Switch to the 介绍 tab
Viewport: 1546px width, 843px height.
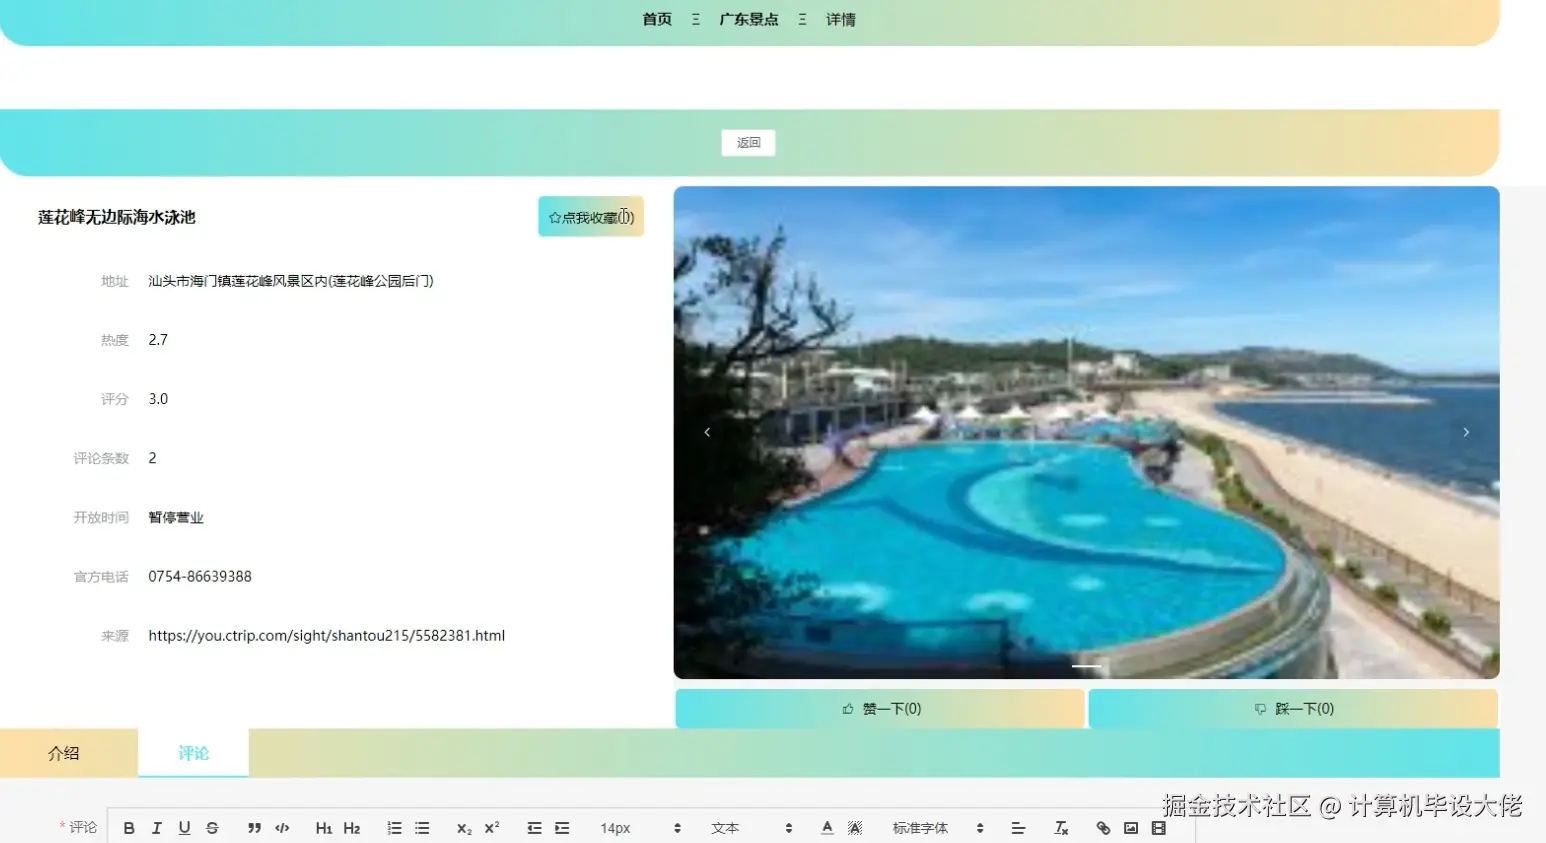[x=65, y=753]
